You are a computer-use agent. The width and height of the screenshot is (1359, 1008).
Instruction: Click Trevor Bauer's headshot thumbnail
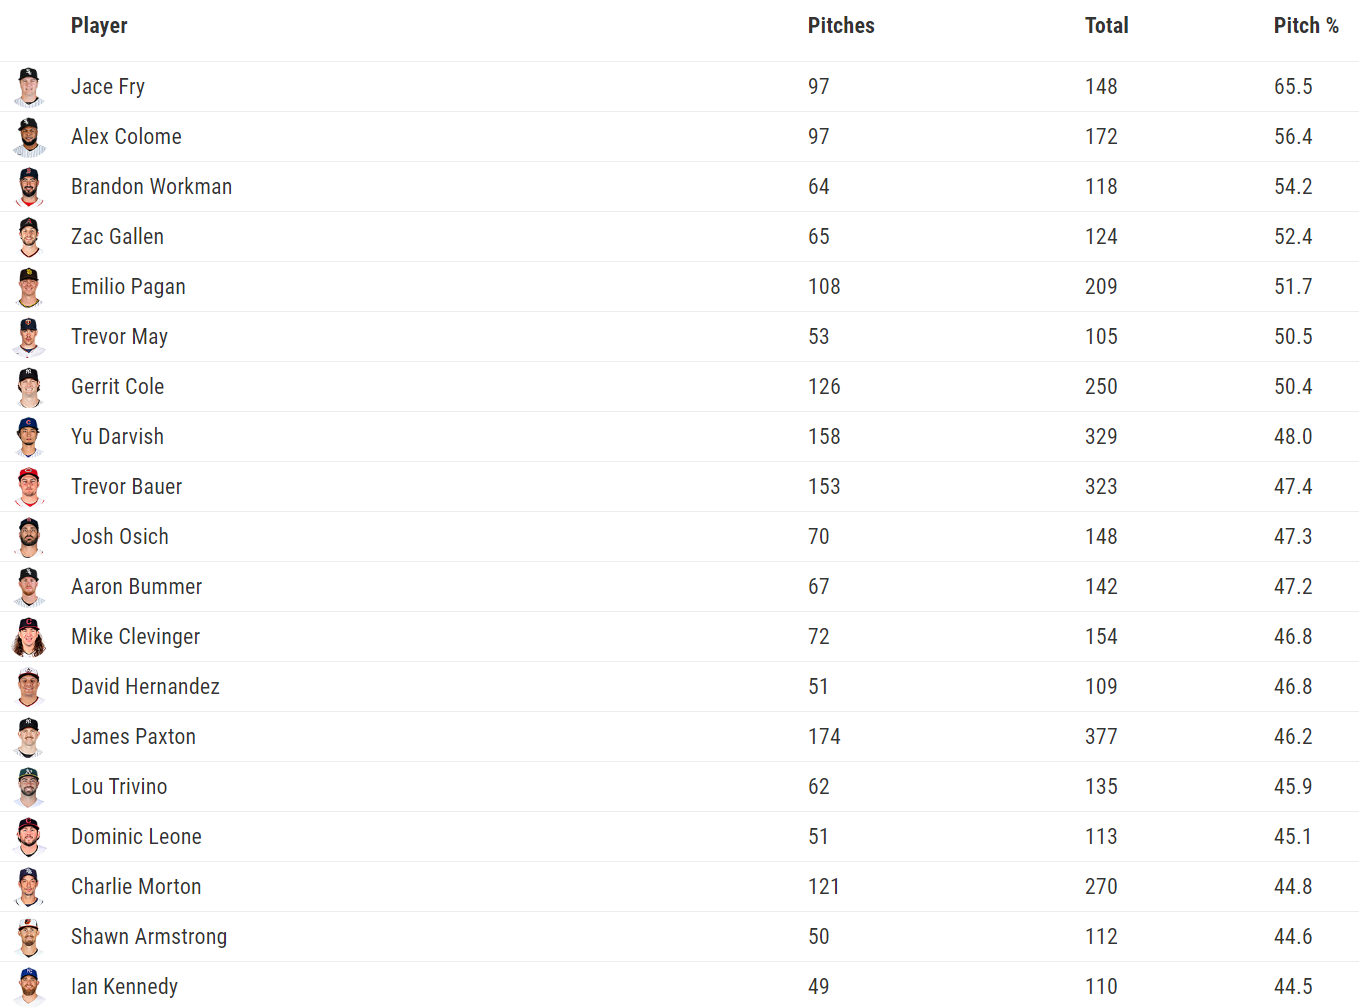[29, 487]
